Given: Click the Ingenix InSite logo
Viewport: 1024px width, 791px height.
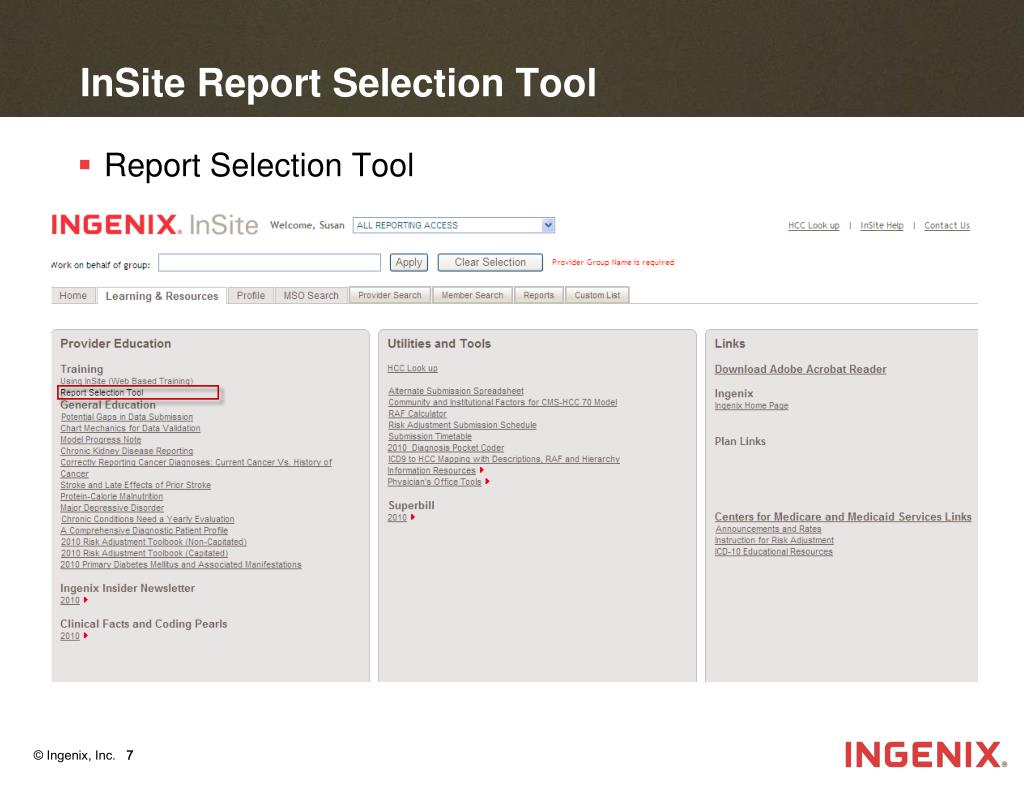Looking at the screenshot, I should pyautogui.click(x=155, y=225).
